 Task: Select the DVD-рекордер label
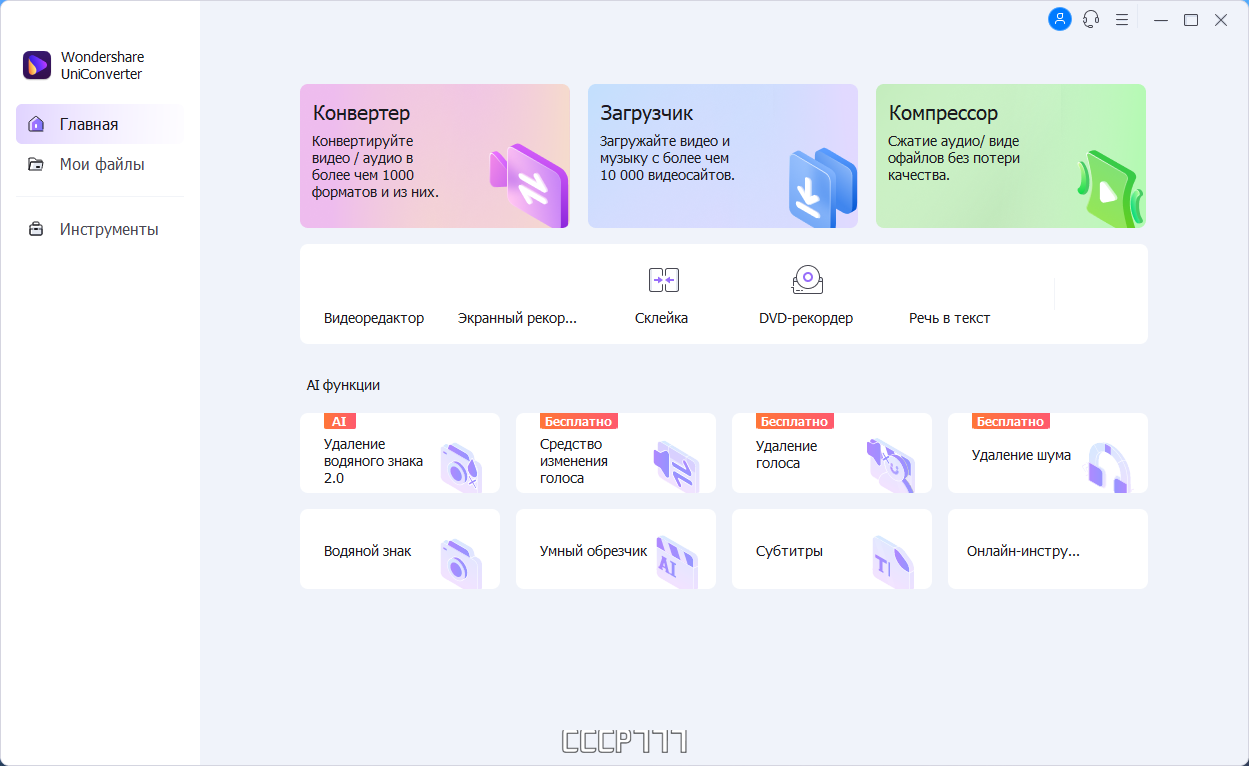click(806, 318)
